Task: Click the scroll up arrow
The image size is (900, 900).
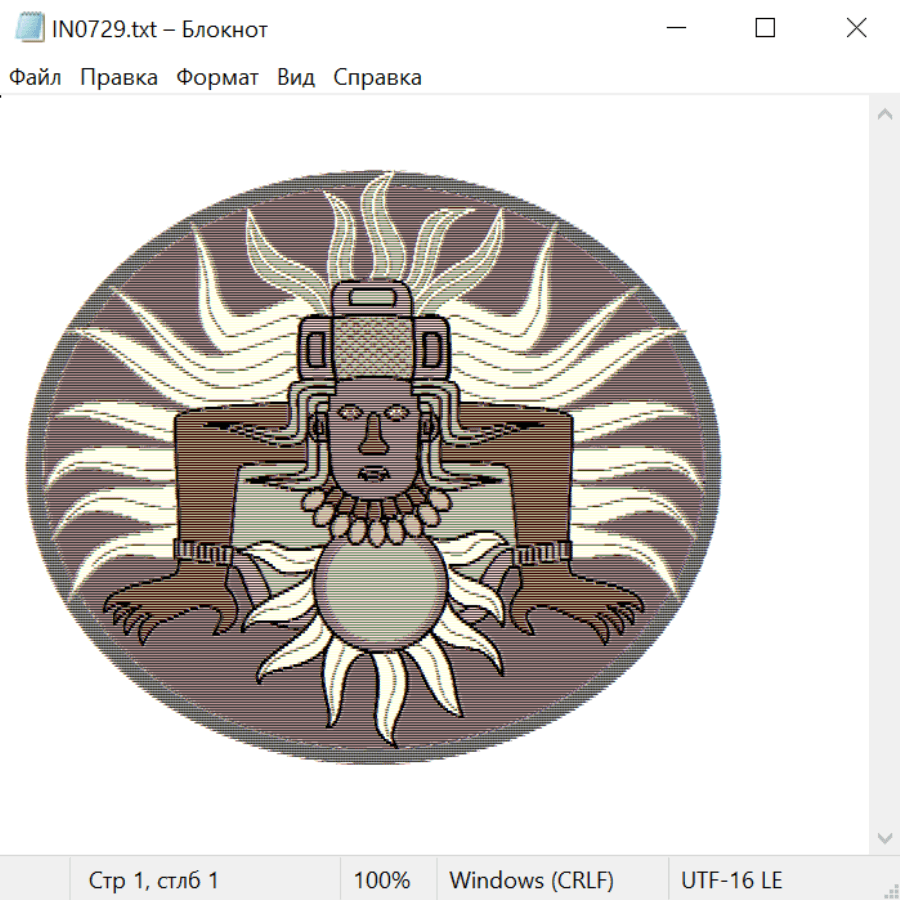Action: tap(884, 115)
